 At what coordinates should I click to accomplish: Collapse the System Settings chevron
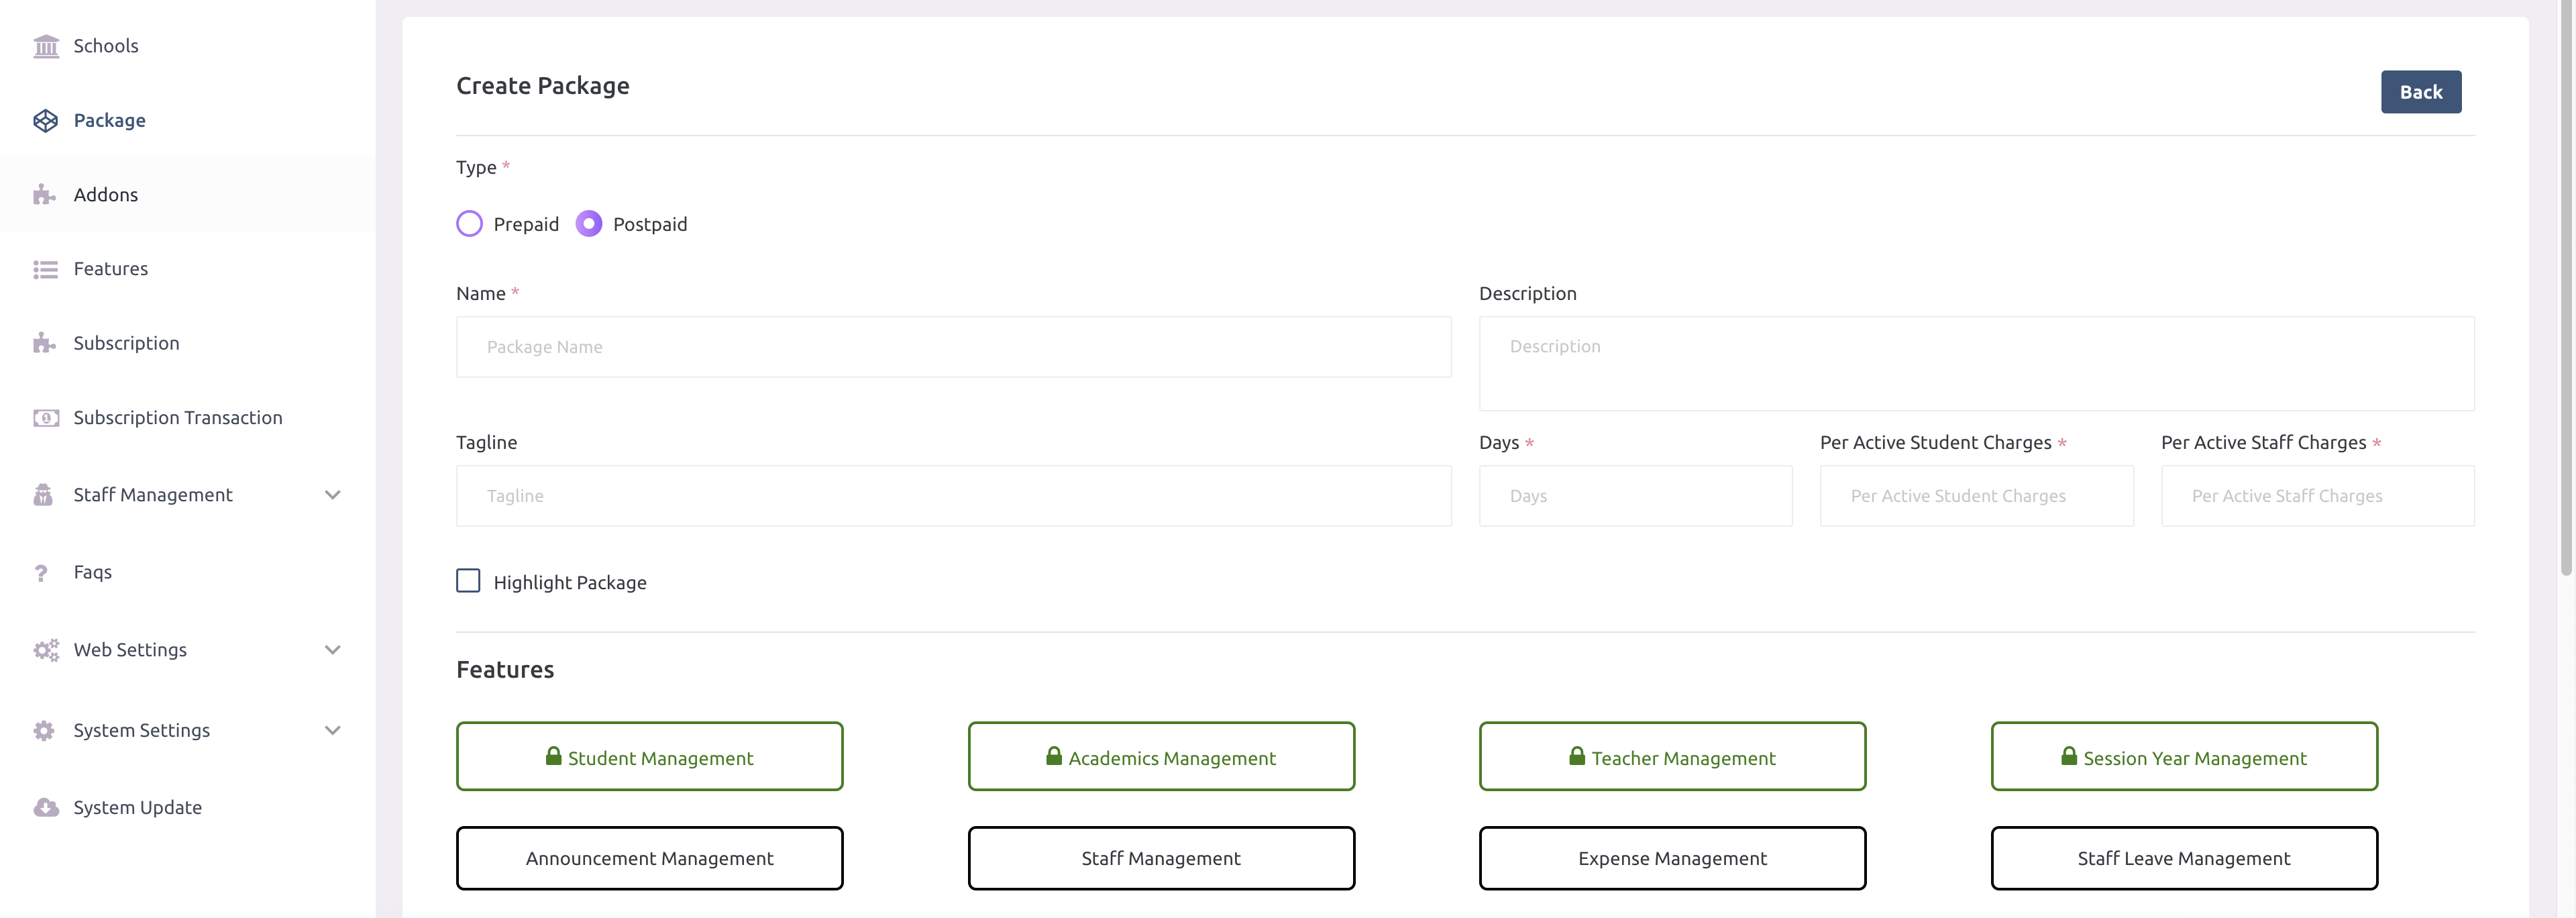pyautogui.click(x=333, y=730)
